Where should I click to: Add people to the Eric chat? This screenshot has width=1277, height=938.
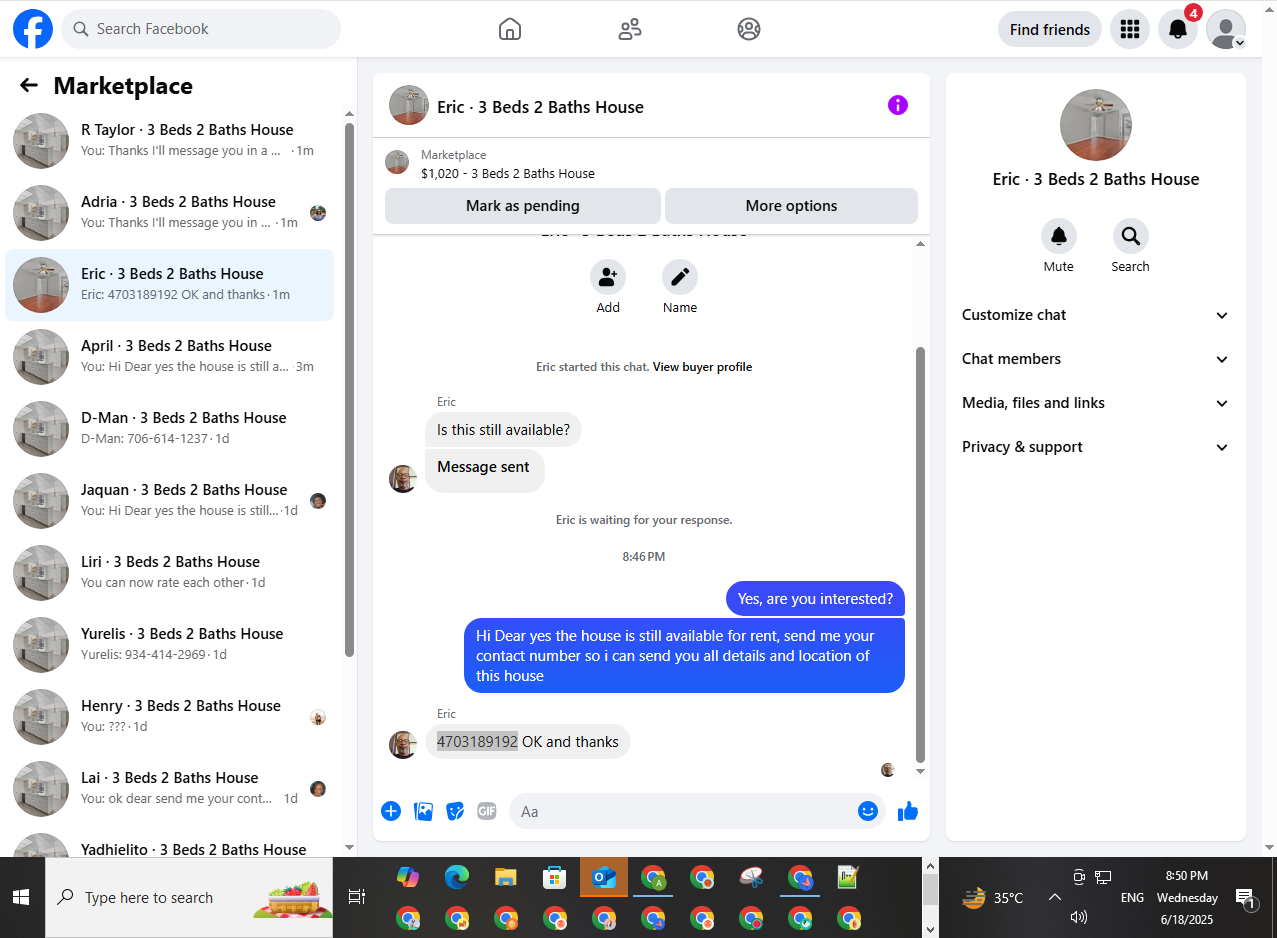pyautogui.click(x=608, y=277)
